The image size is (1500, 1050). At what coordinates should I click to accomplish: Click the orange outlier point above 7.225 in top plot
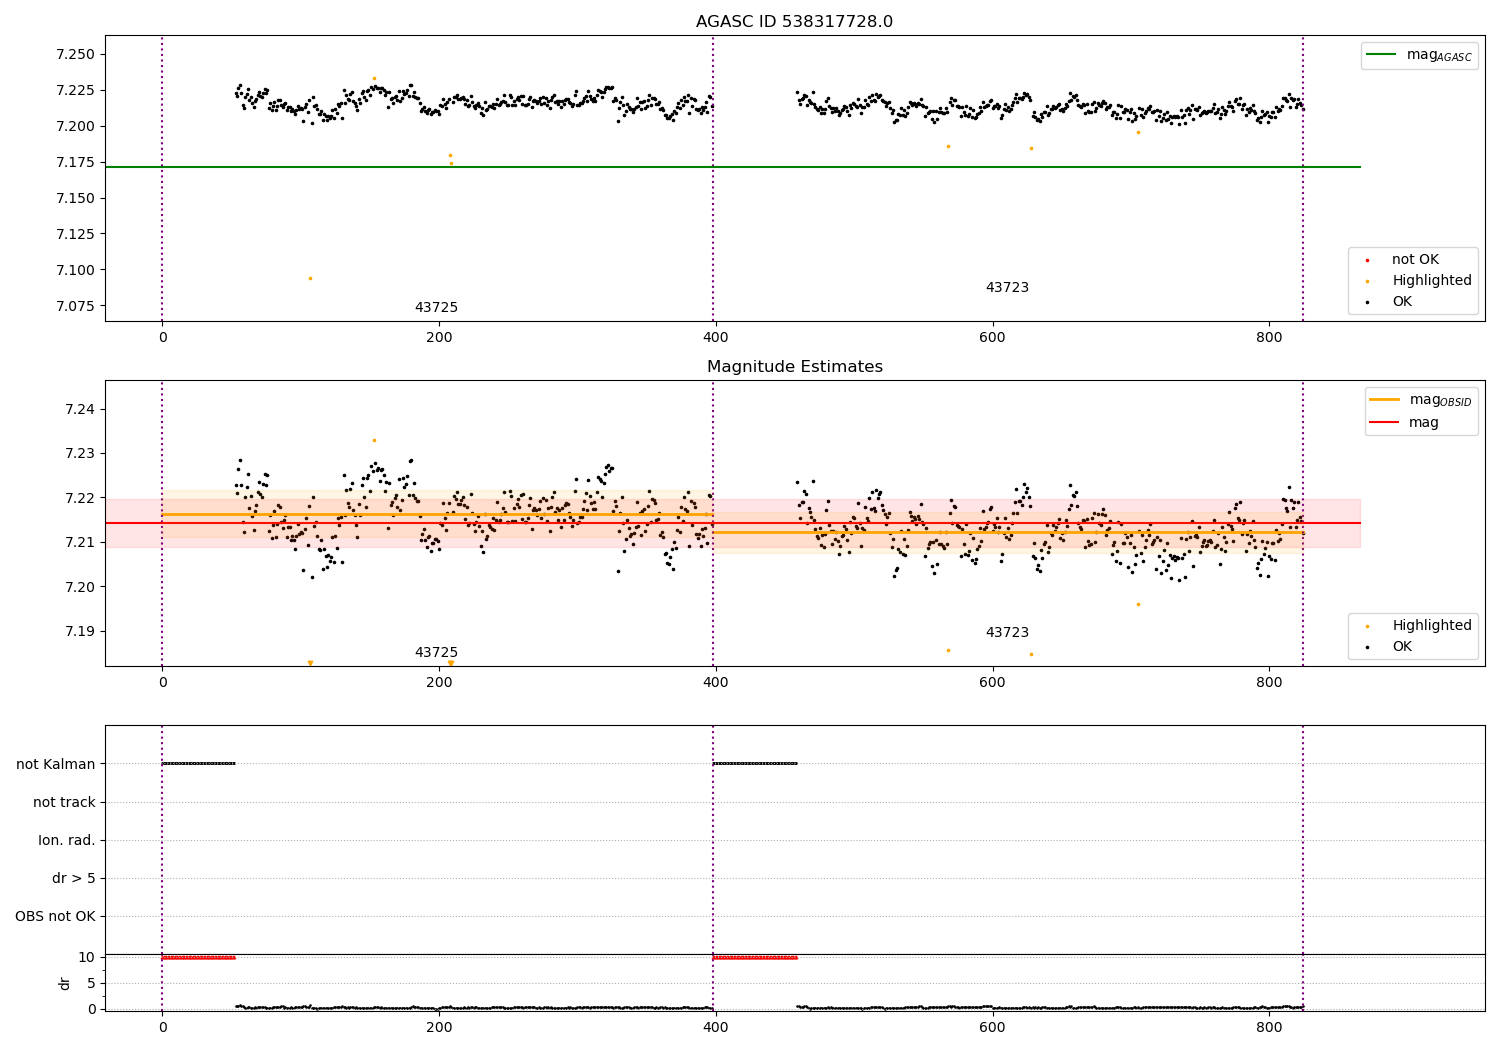374,78
